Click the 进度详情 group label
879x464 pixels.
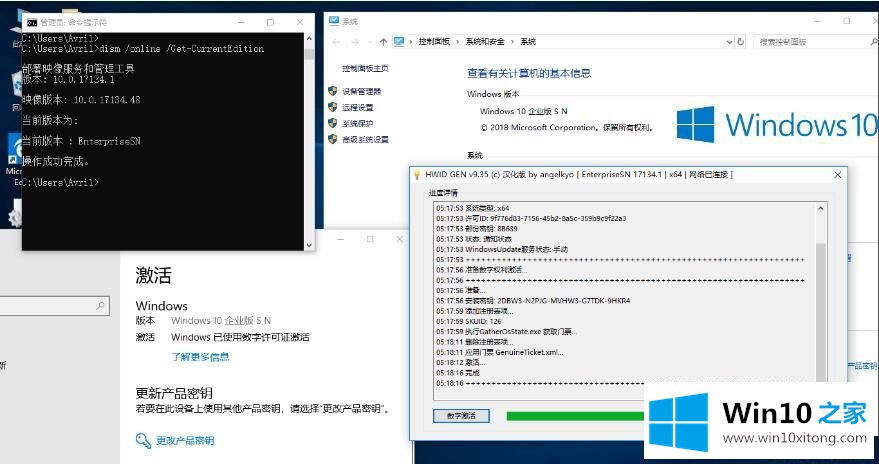pyautogui.click(x=443, y=193)
